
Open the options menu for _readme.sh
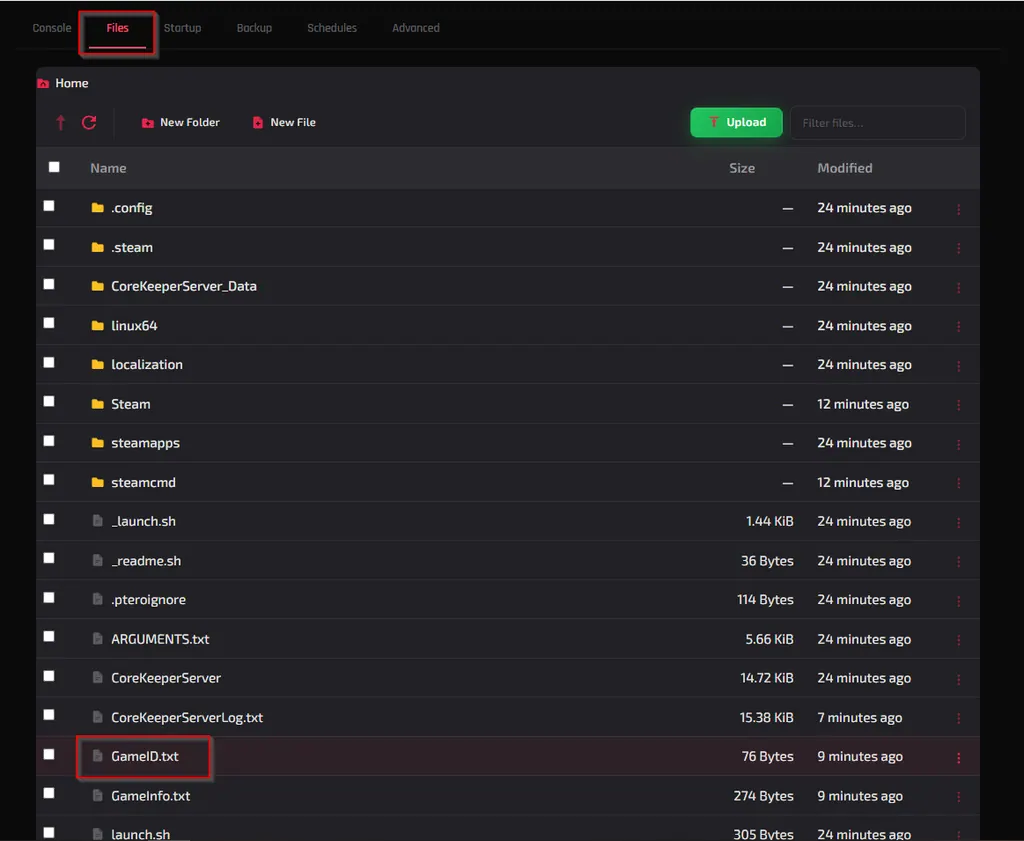click(x=958, y=562)
